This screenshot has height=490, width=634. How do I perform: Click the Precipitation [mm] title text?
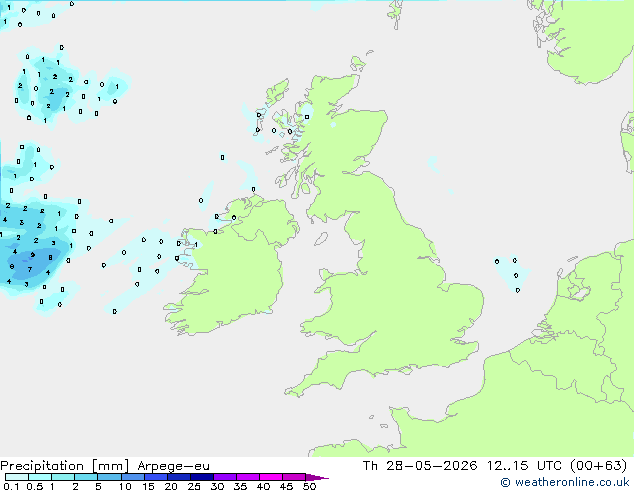64,466
